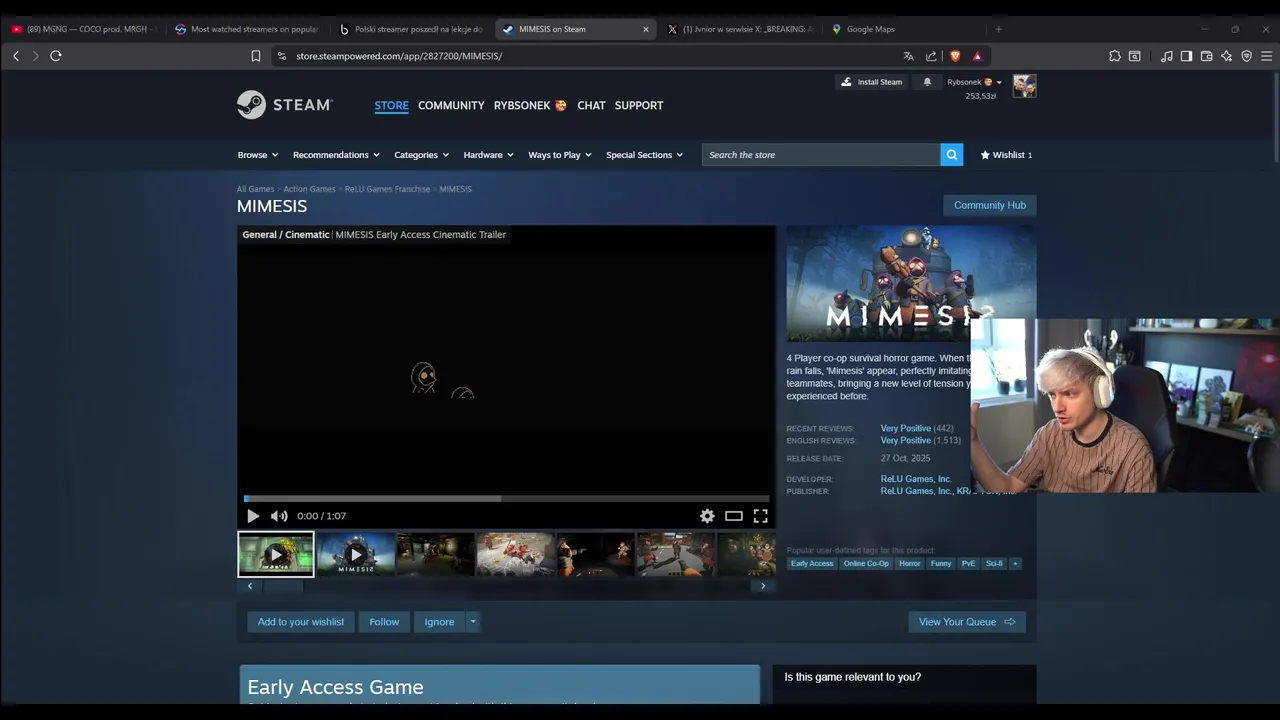The width and height of the screenshot is (1280, 720).
Task: Expand the Categories dropdown
Action: point(421,155)
